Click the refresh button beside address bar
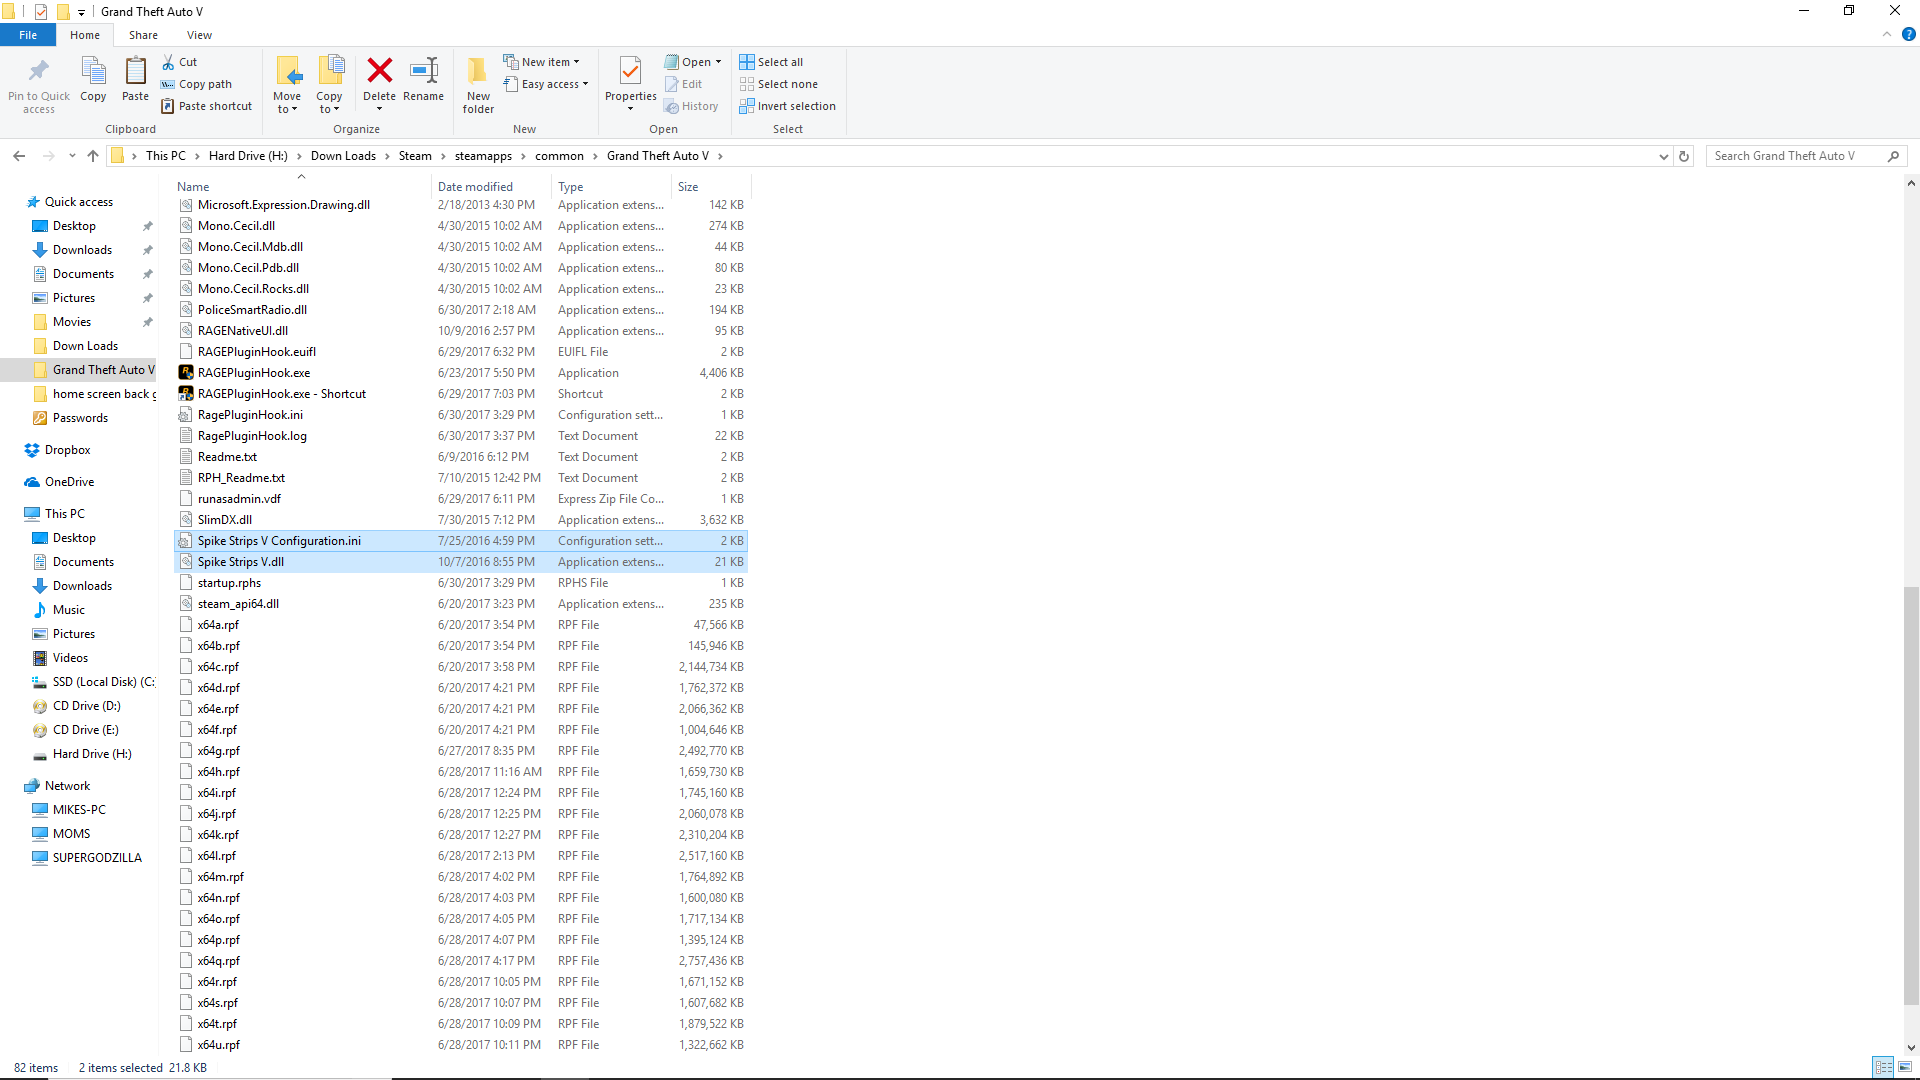The width and height of the screenshot is (1920, 1080). click(1684, 156)
